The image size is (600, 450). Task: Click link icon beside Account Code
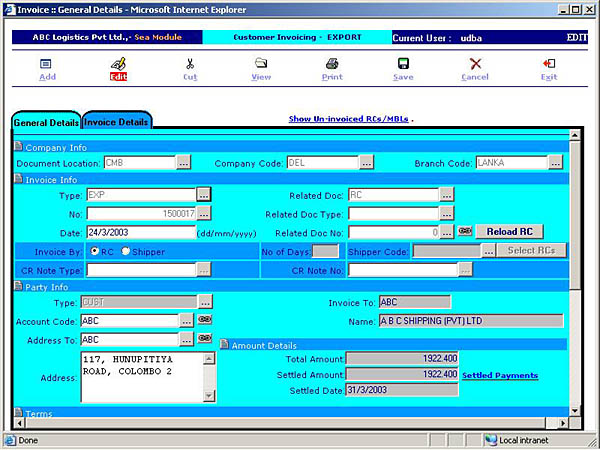205,320
